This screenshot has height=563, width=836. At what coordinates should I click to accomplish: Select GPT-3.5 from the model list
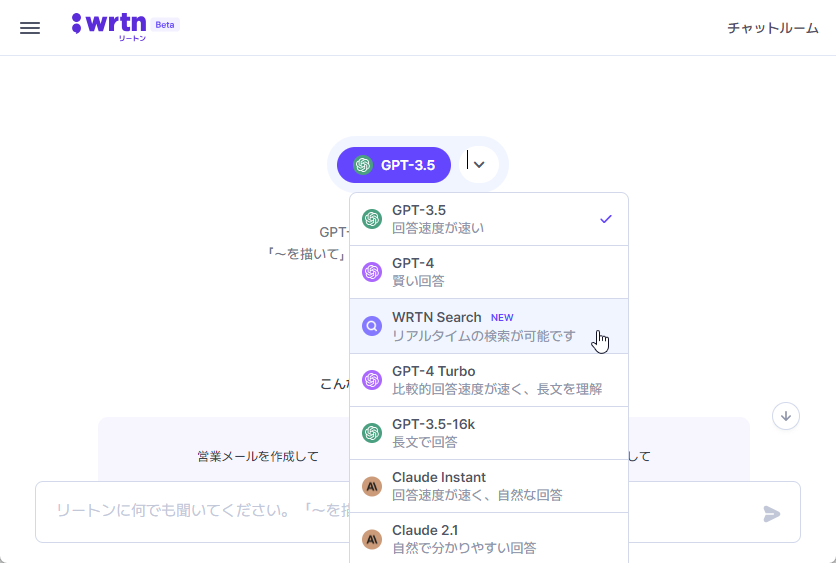[x=489, y=219]
